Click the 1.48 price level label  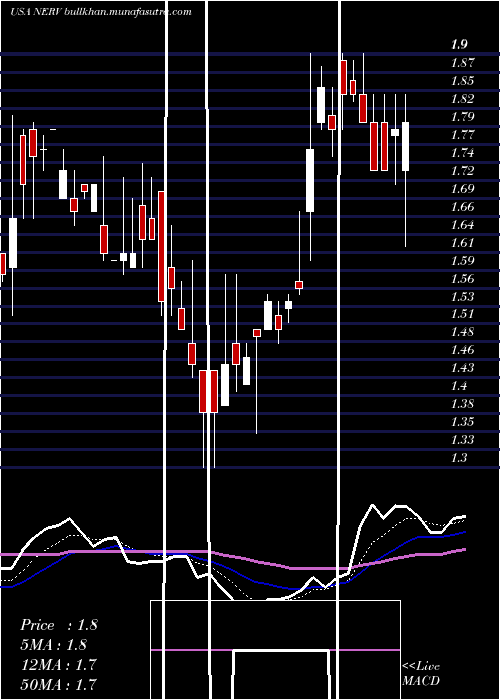(462, 332)
